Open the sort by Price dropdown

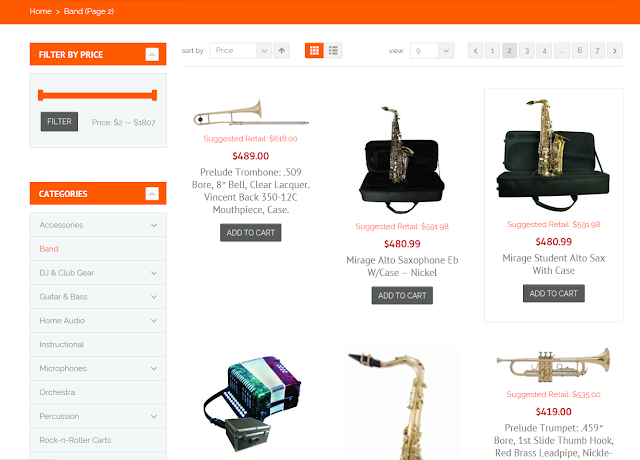(240, 51)
